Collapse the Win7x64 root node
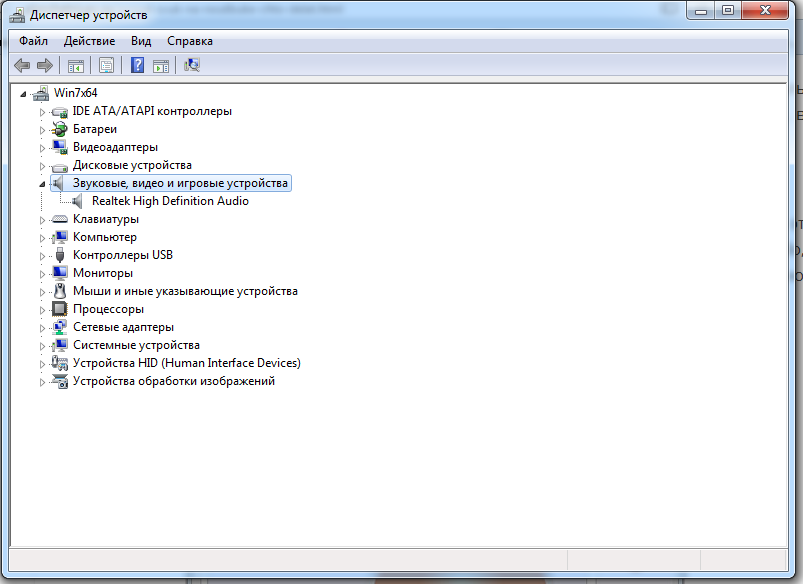Image resolution: width=803 pixels, height=584 pixels. pos(25,94)
